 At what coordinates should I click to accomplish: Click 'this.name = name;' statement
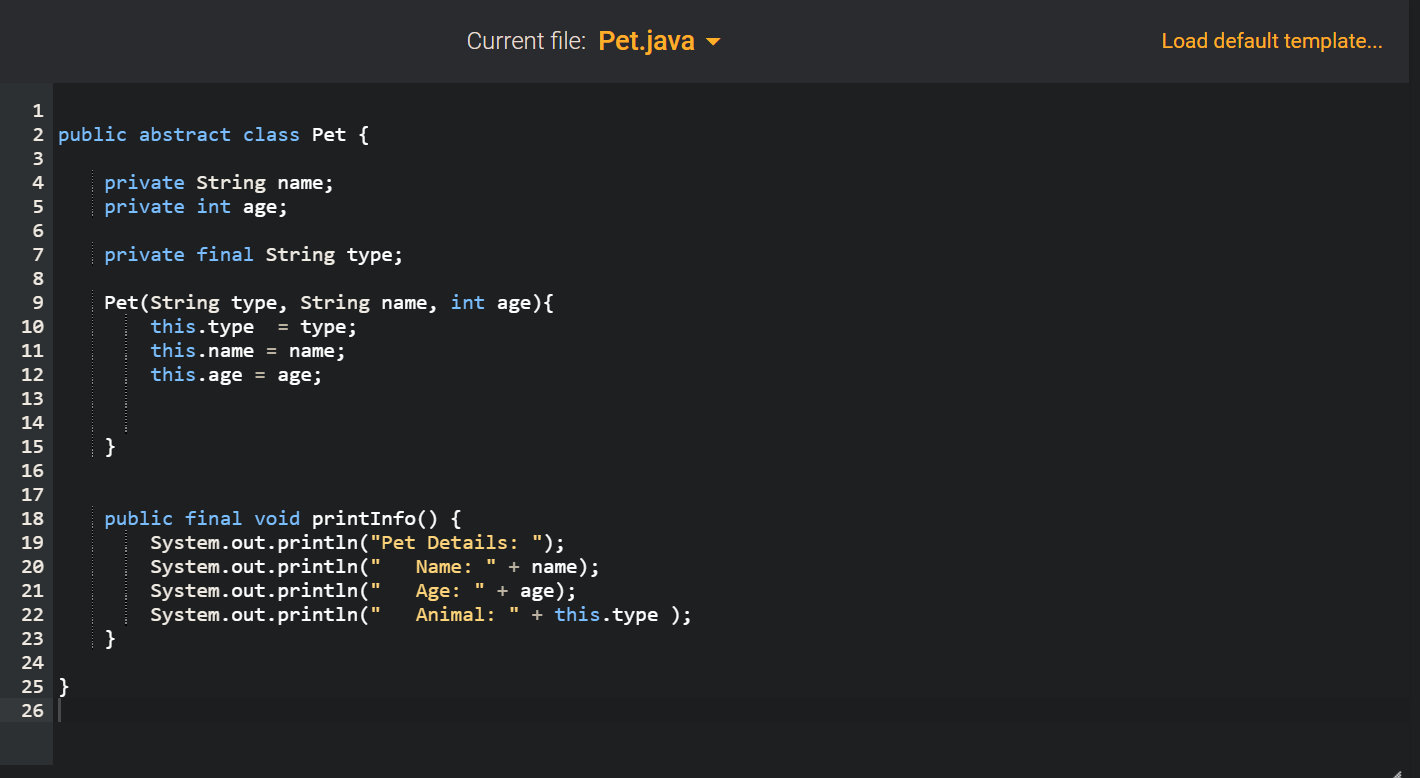tap(248, 350)
